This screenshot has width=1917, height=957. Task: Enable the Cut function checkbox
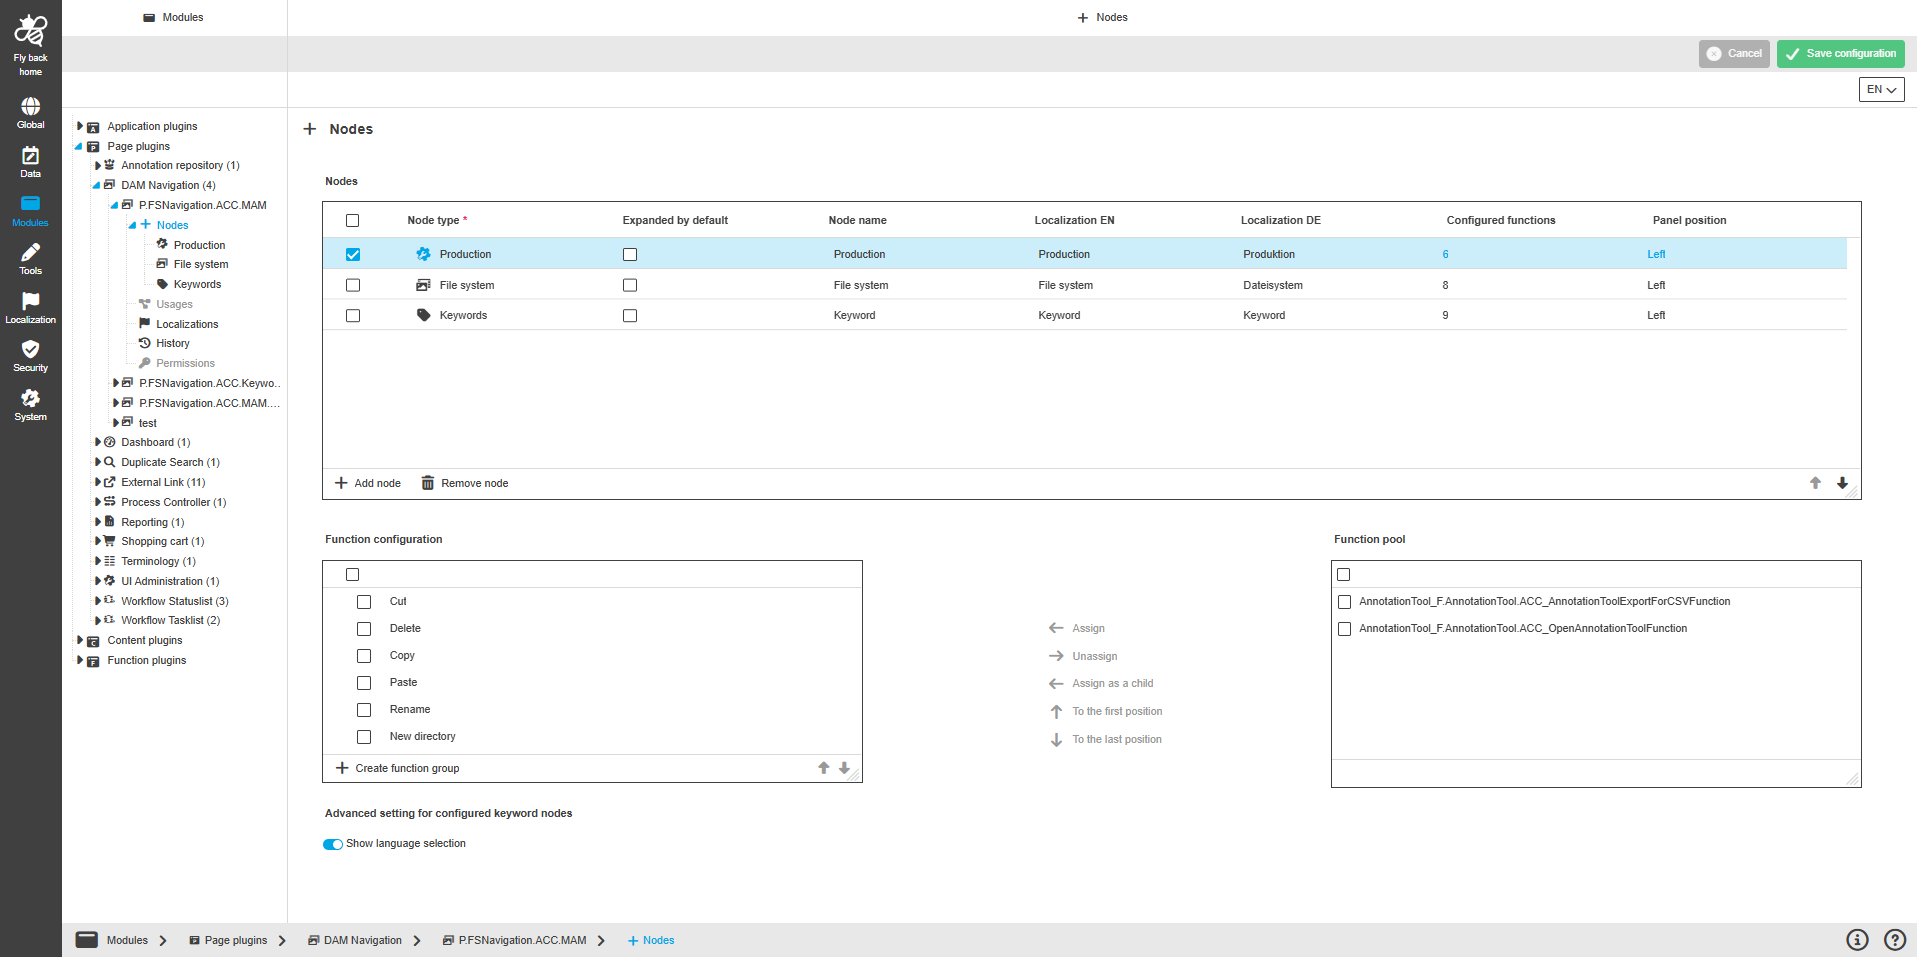364,601
